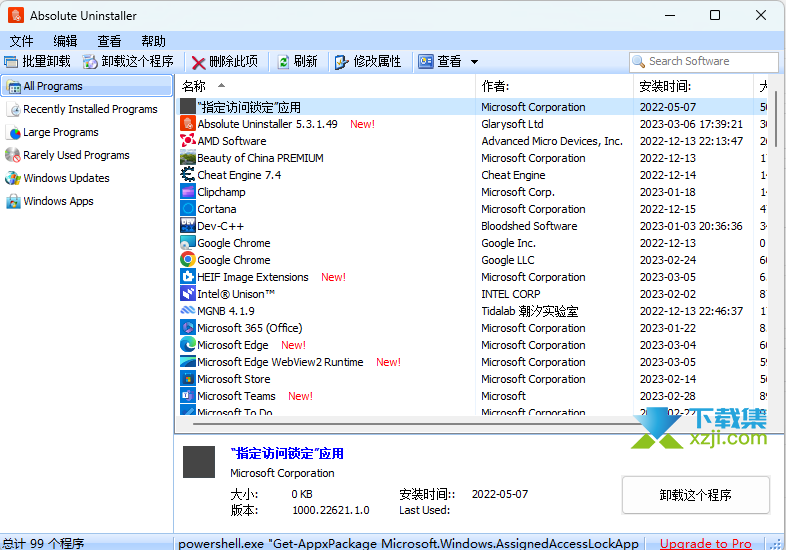This screenshot has width=786, height=550.
Task: Click the Microsoft Teams app icon
Action: [188, 396]
